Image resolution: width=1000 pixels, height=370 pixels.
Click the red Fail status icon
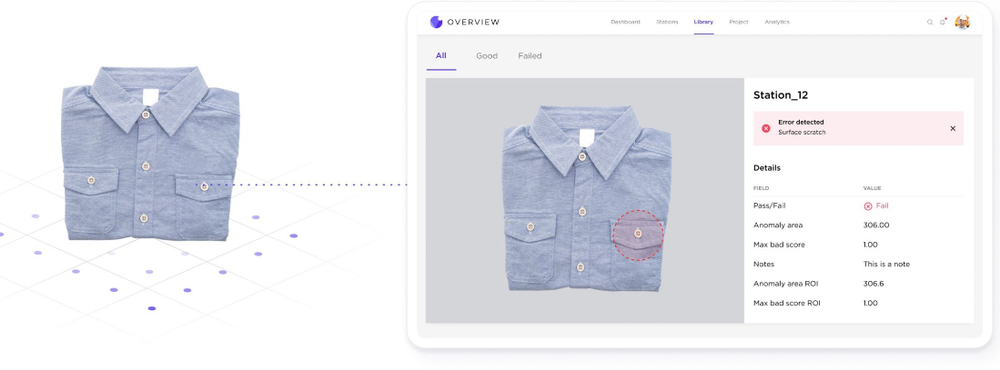[867, 206]
